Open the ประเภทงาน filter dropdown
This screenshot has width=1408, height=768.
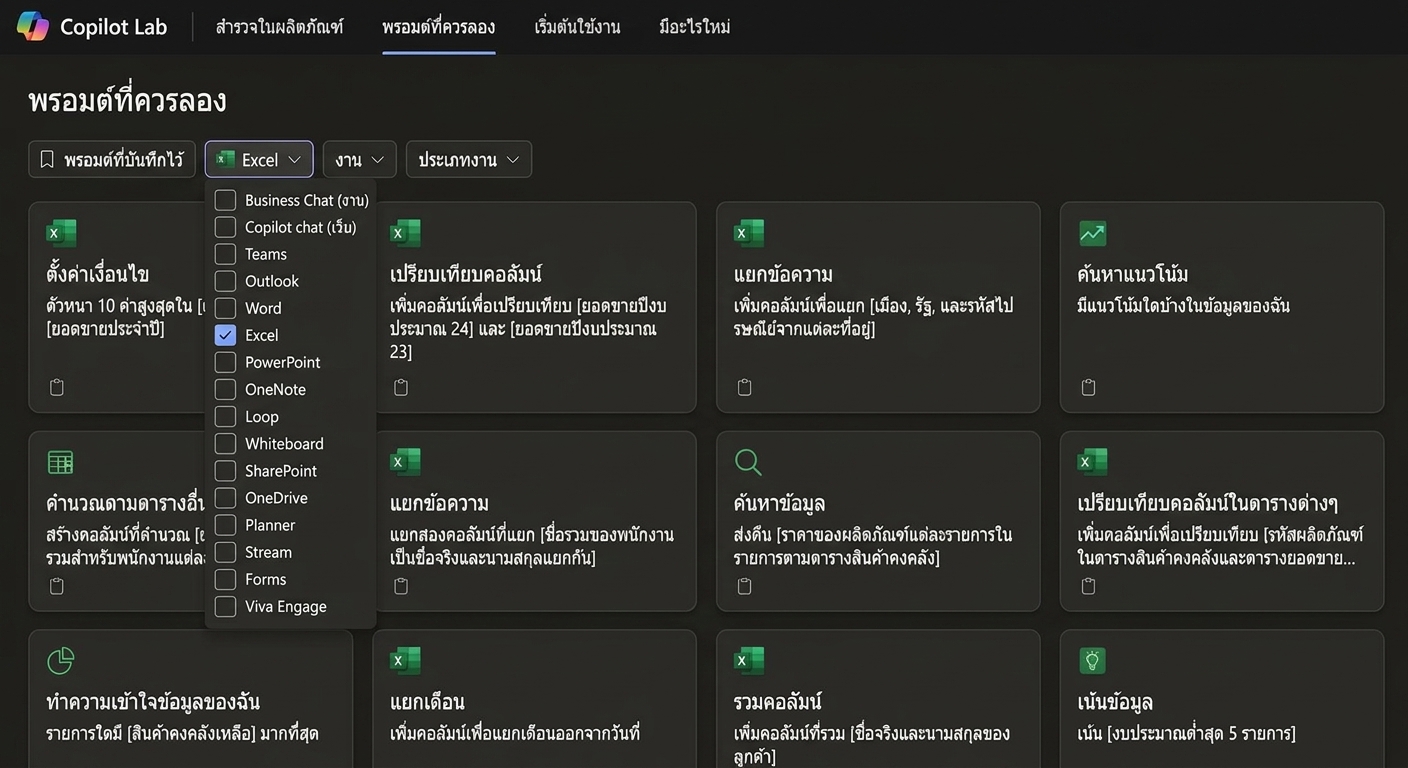pyautogui.click(x=469, y=159)
